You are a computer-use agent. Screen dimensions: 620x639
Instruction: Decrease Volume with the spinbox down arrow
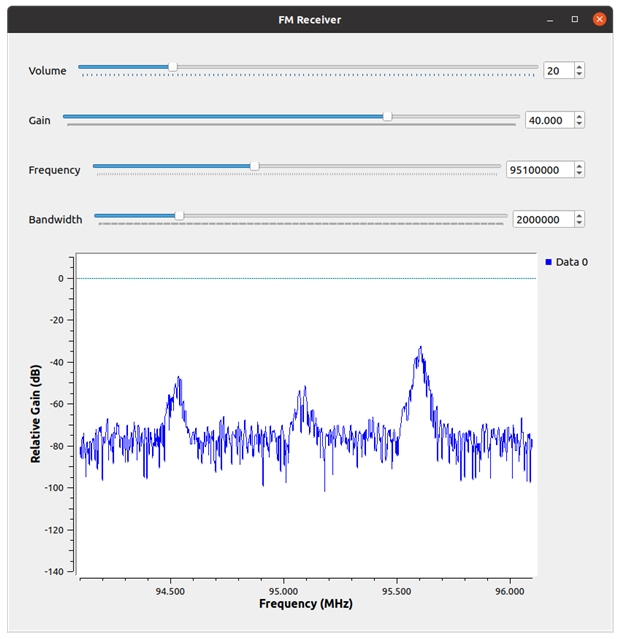click(580, 75)
